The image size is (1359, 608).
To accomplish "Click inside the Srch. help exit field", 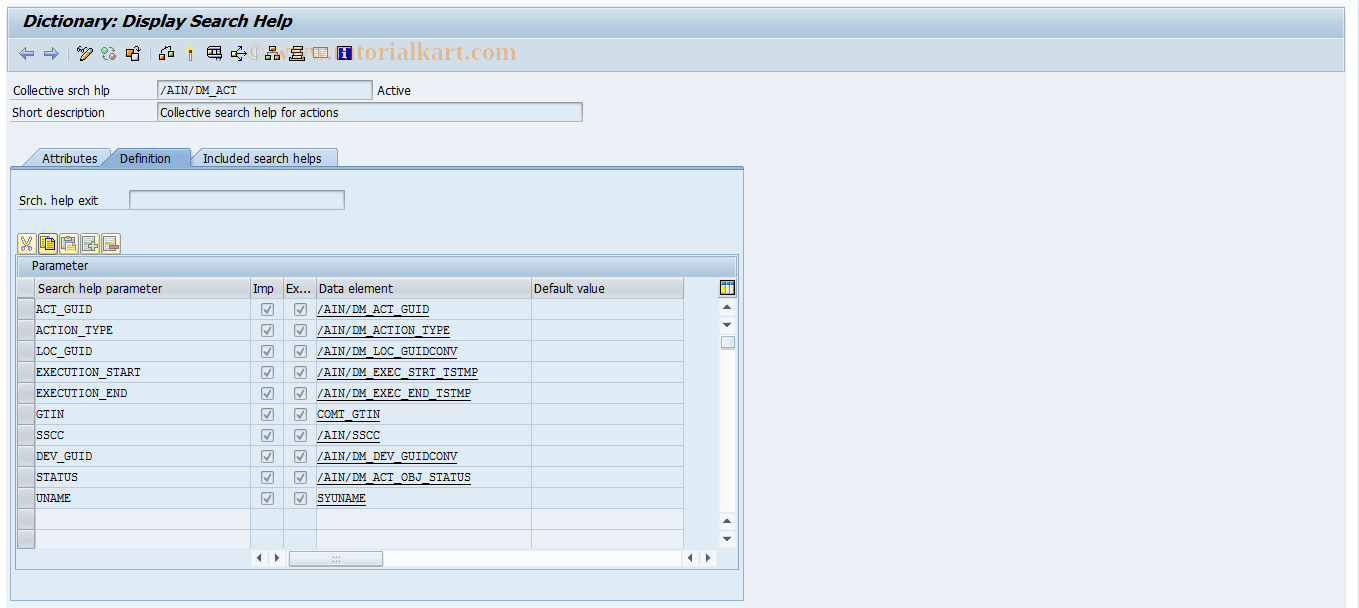I will [x=236, y=199].
